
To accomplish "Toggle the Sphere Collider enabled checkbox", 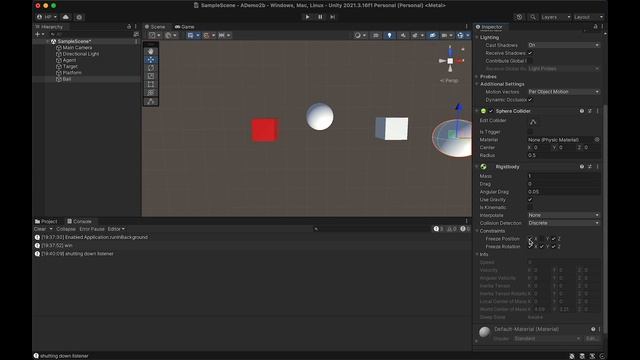I will 491,111.
